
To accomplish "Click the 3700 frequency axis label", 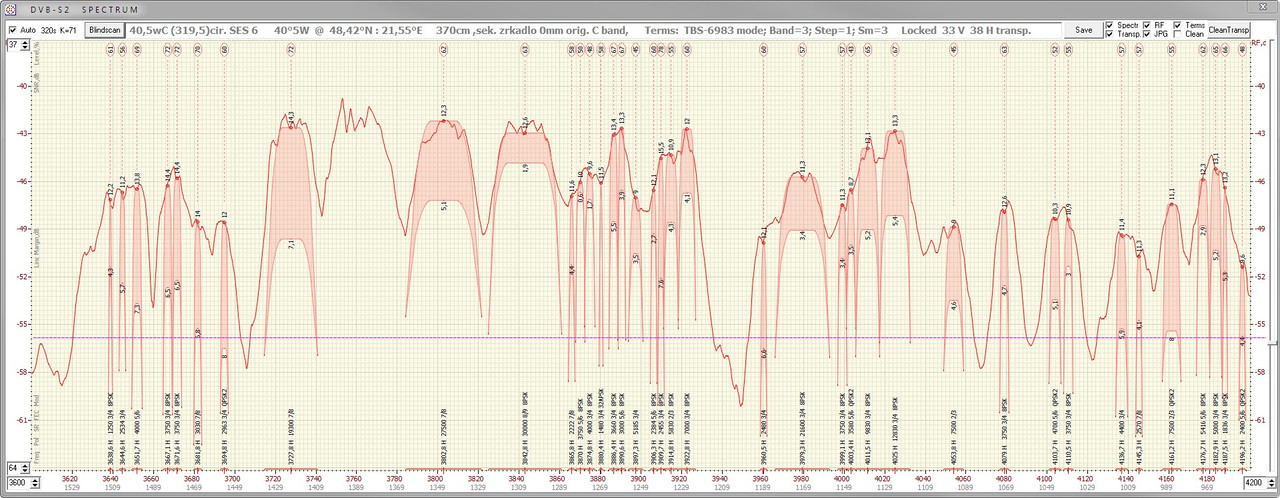I will tap(232, 478).
